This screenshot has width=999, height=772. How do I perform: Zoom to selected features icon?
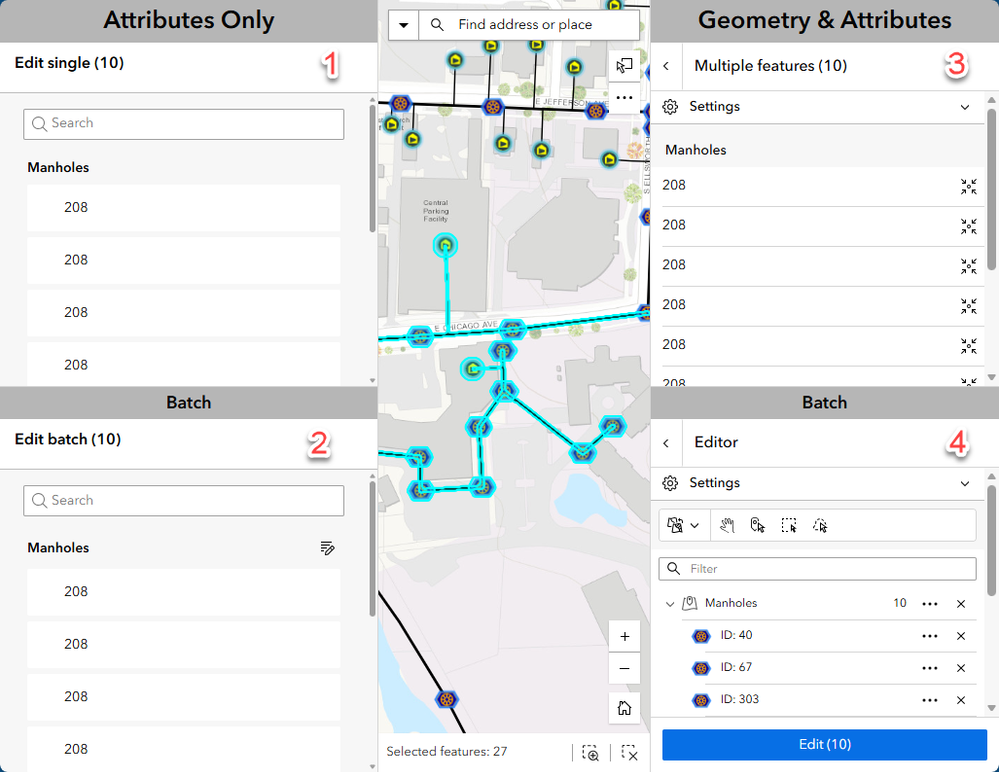pyautogui.click(x=591, y=753)
